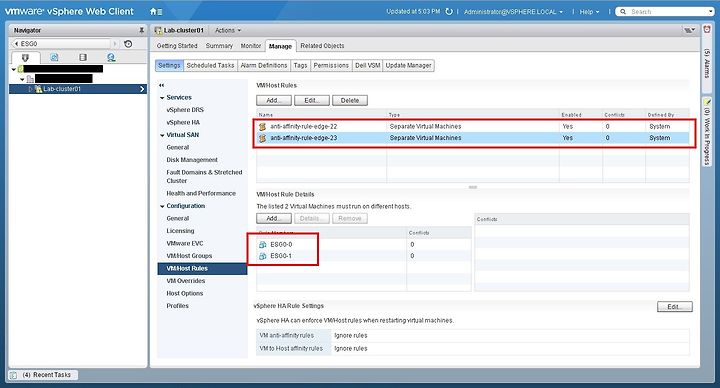Open the Administrator@VSPHERE.LOCAL user dropdown
This screenshot has width=720, height=388.
coord(513,12)
